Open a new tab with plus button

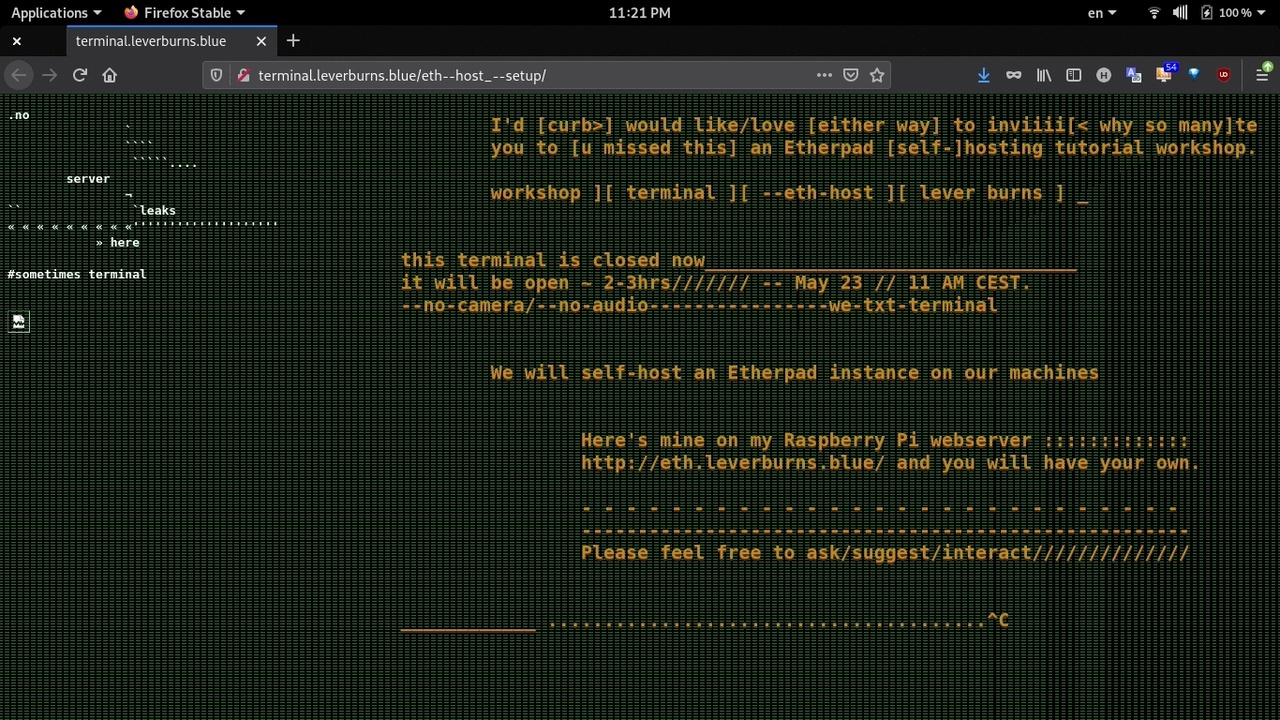[x=293, y=41]
